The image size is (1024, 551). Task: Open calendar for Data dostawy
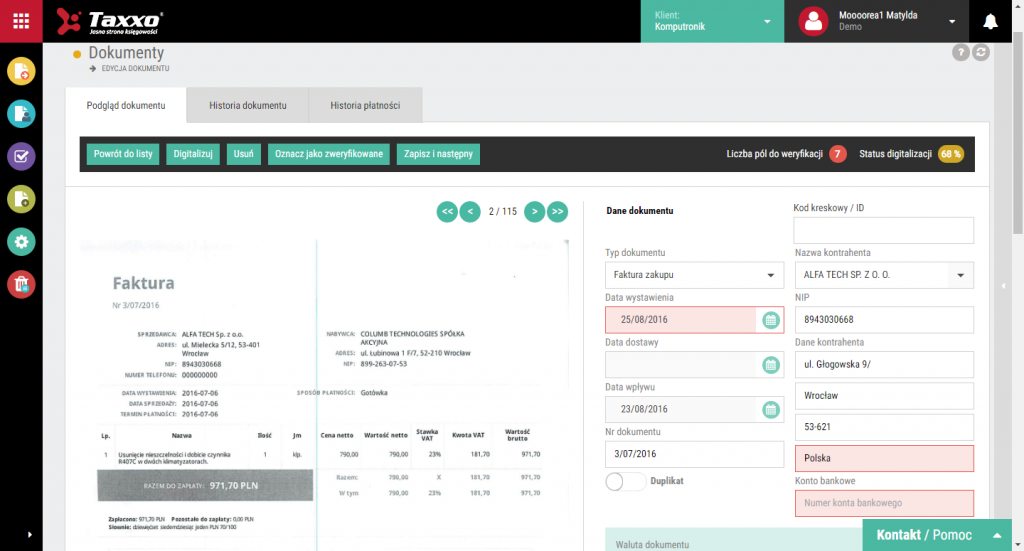click(771, 365)
